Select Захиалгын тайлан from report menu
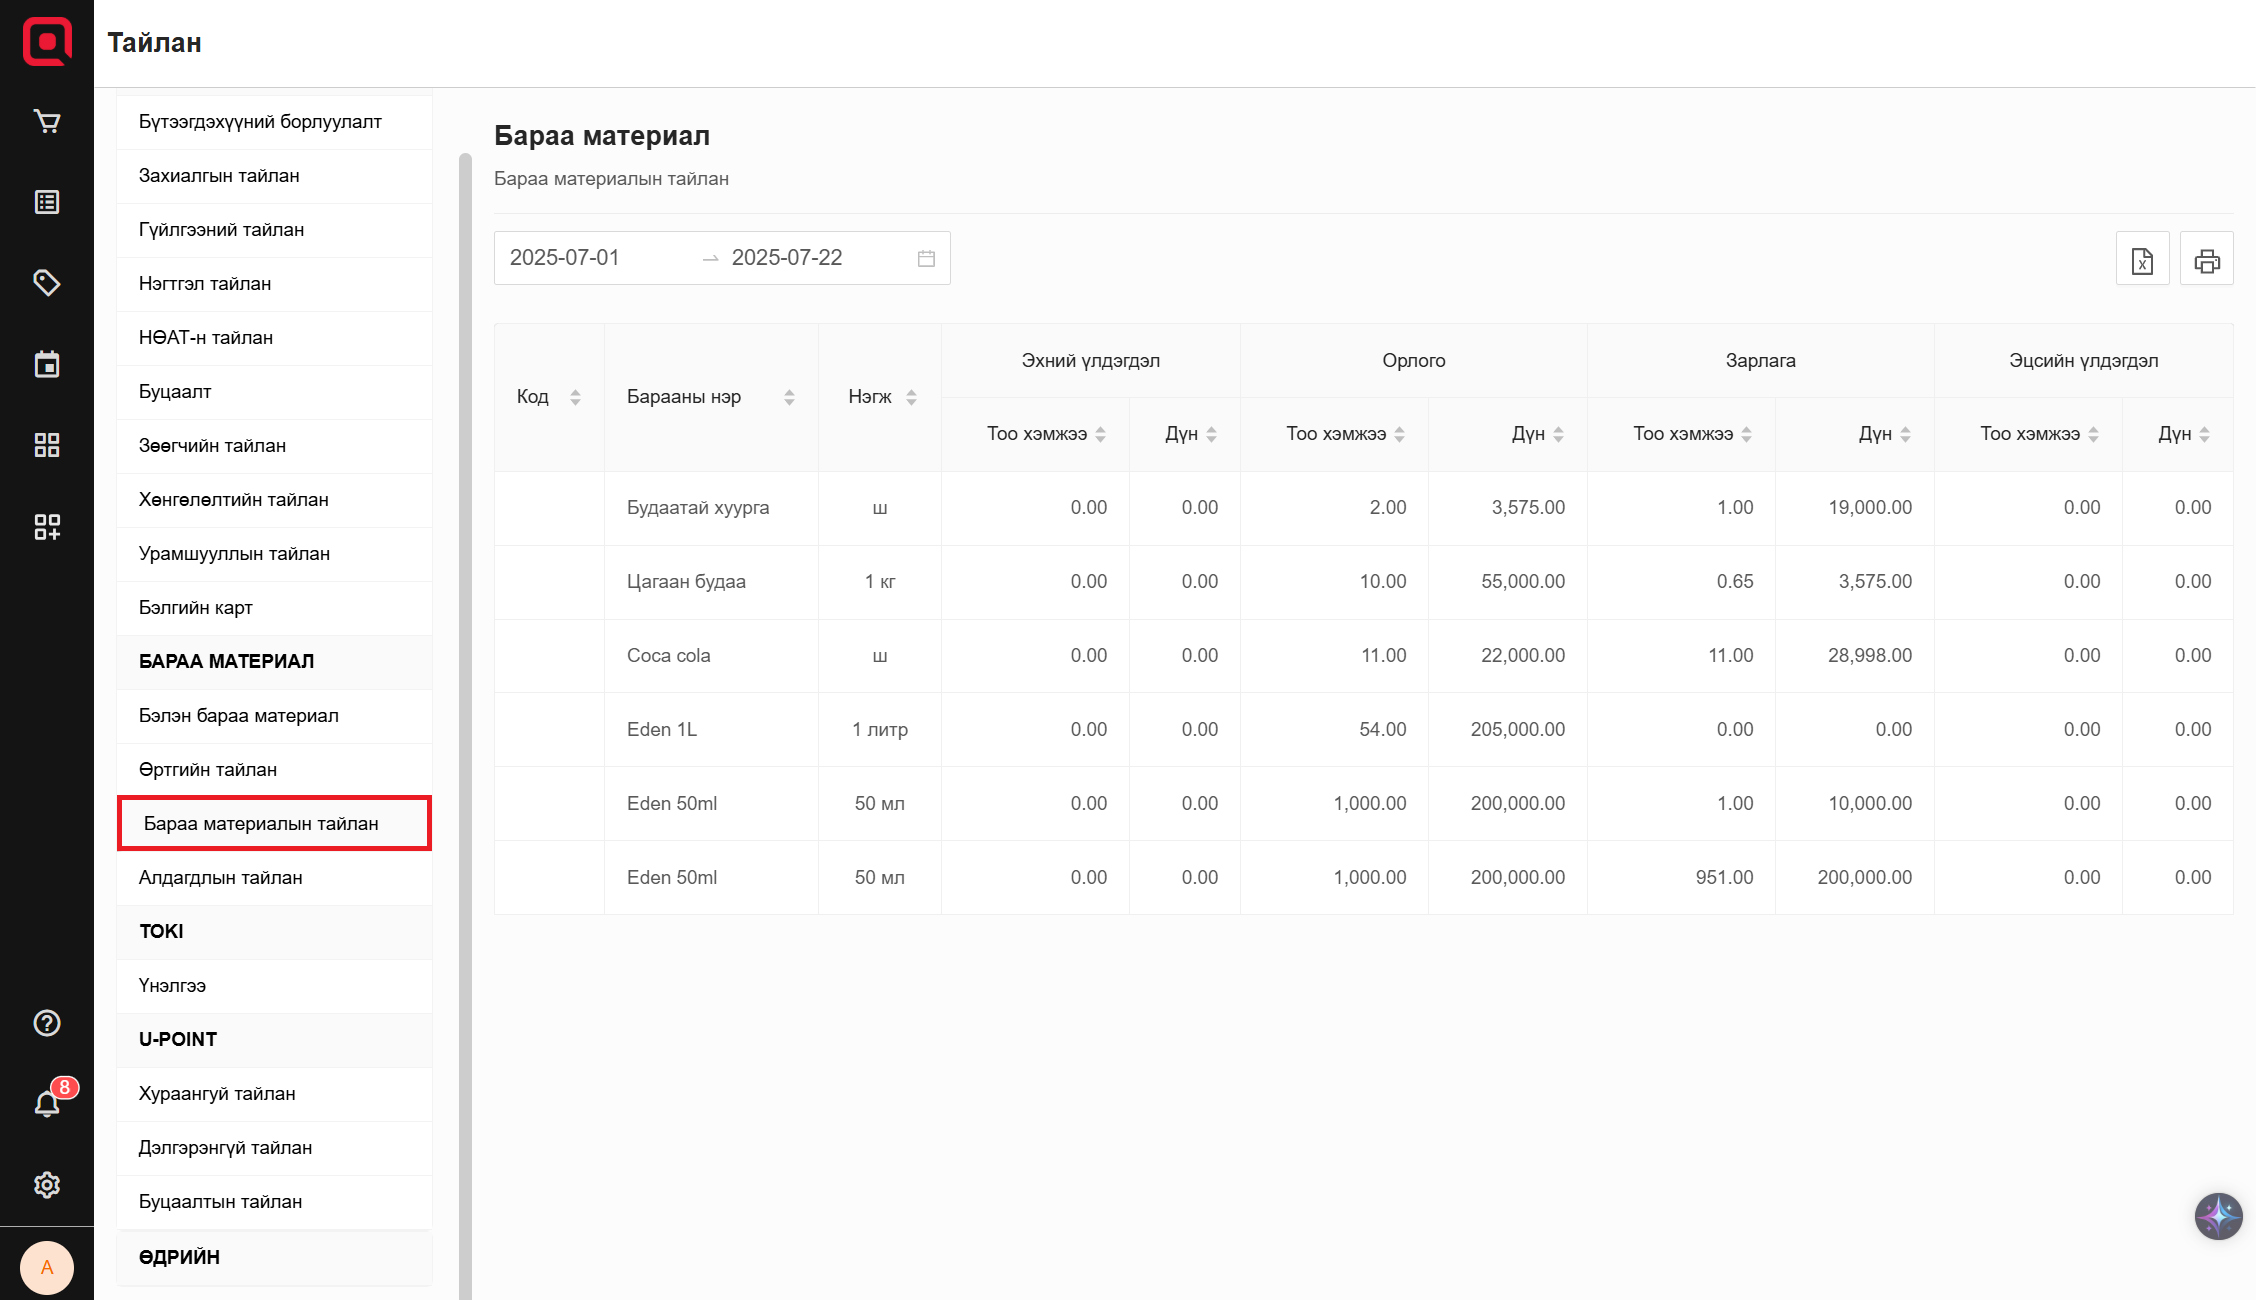2256x1300 pixels. click(x=219, y=175)
